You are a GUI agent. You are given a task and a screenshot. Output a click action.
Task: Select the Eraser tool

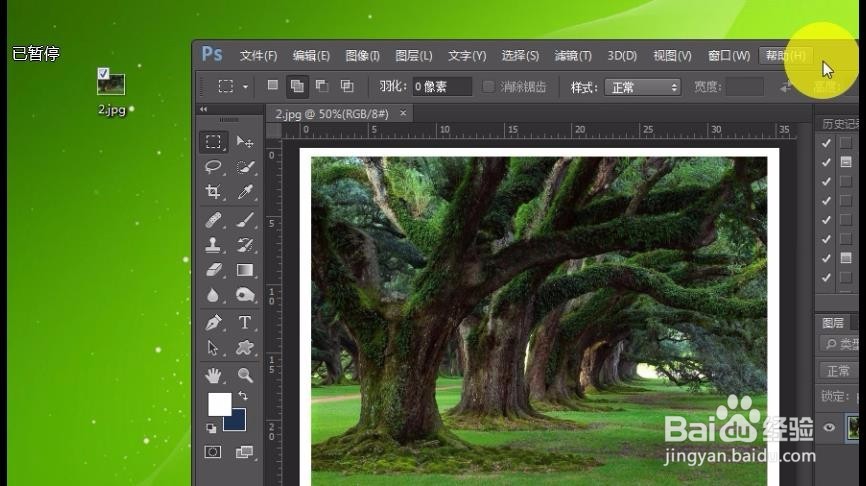[213, 270]
